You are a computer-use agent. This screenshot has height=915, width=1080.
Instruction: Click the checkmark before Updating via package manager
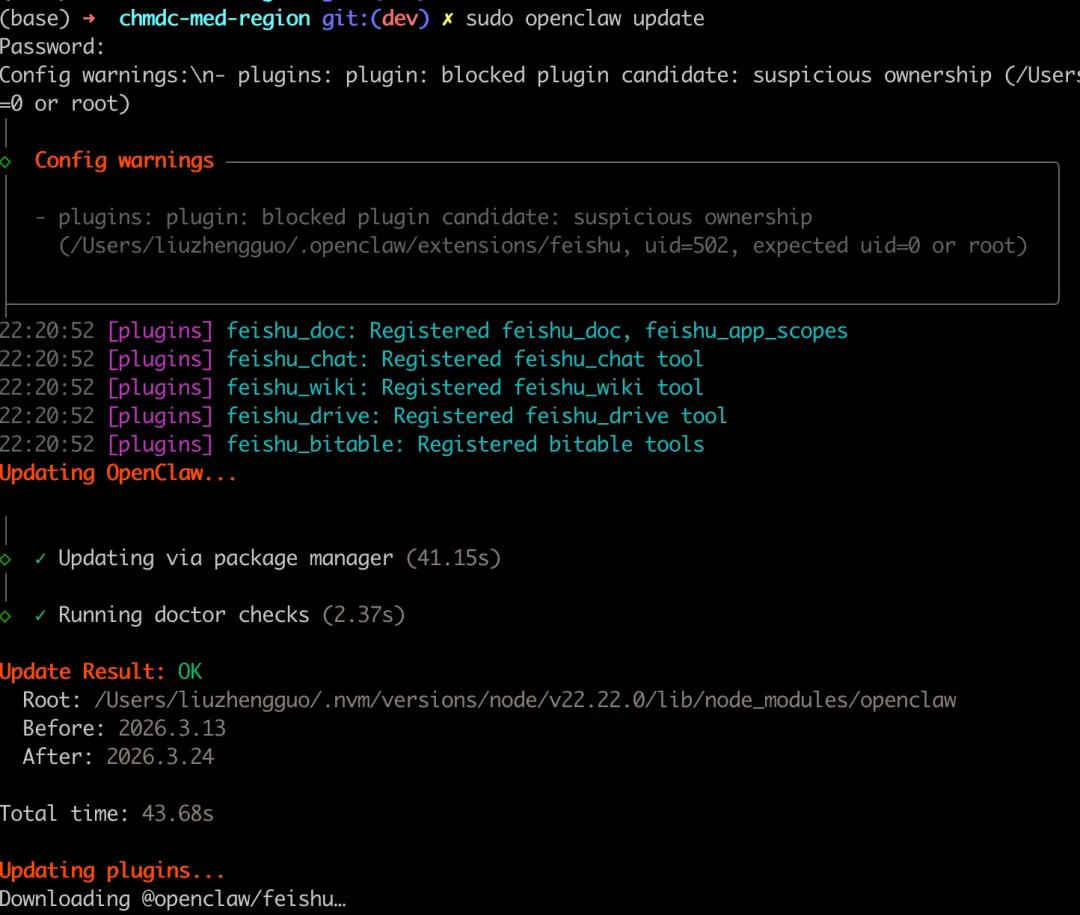pos(40,558)
